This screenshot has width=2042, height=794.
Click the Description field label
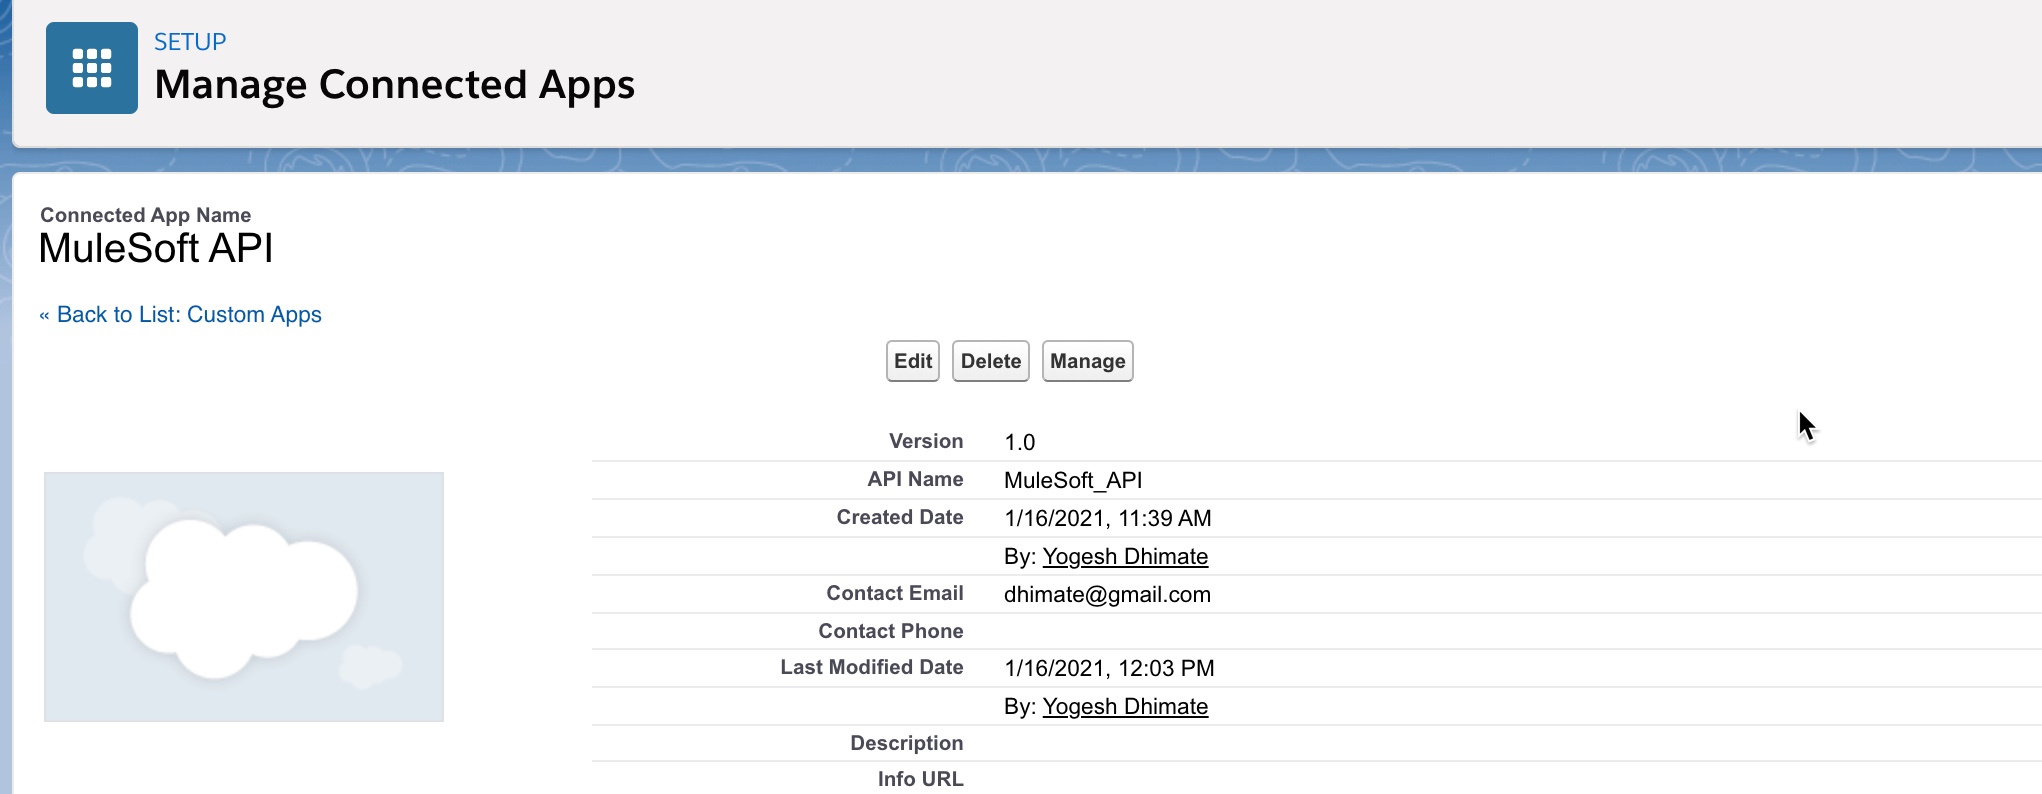coord(907,743)
